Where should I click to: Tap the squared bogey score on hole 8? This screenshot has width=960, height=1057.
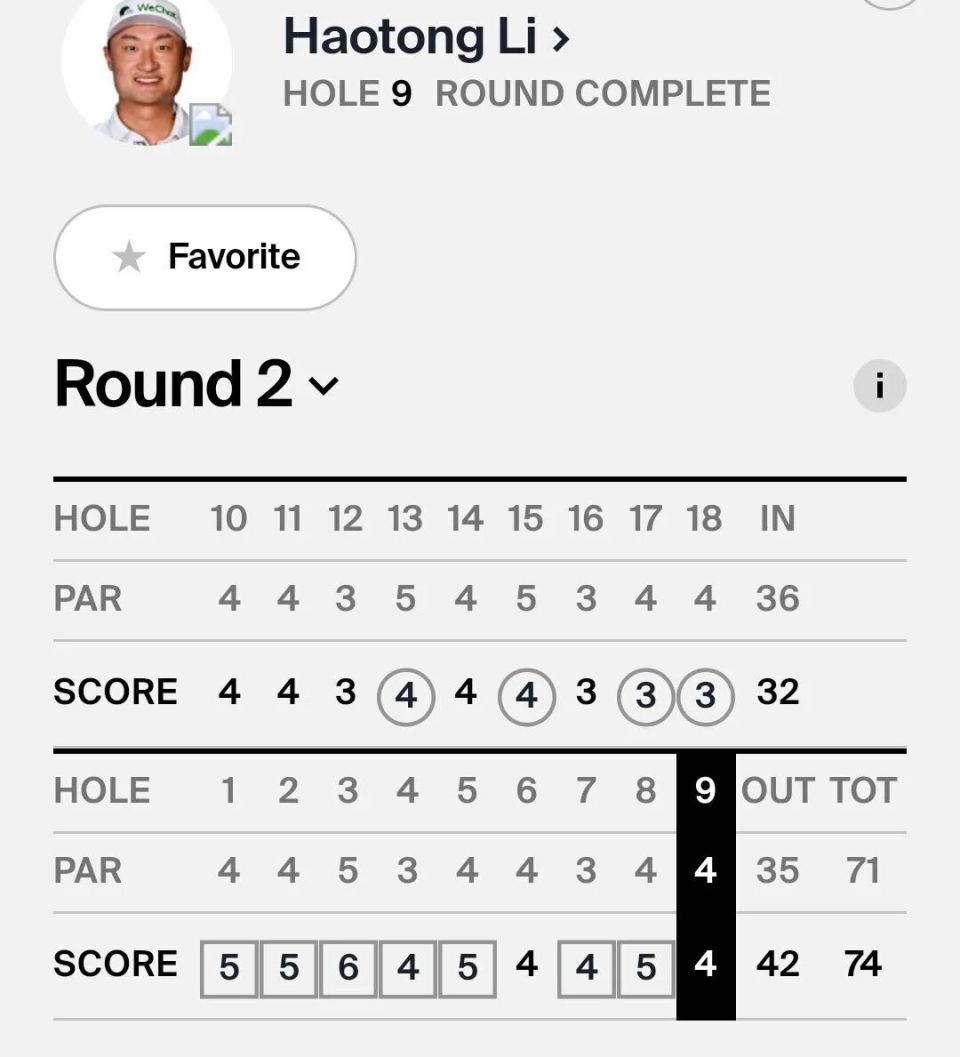point(646,967)
